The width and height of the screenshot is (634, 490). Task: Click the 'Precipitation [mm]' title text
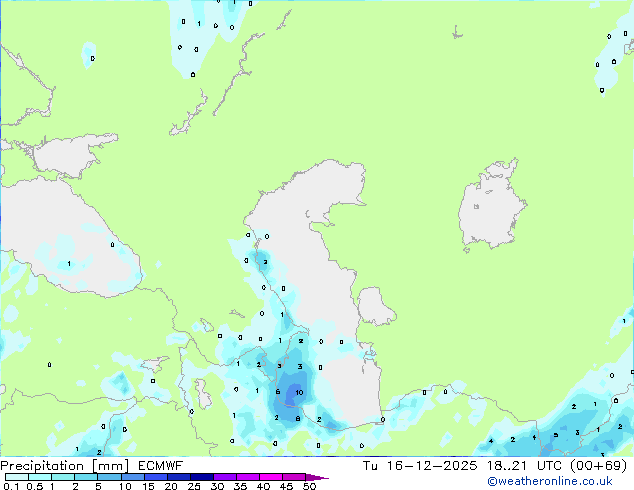click(65, 466)
